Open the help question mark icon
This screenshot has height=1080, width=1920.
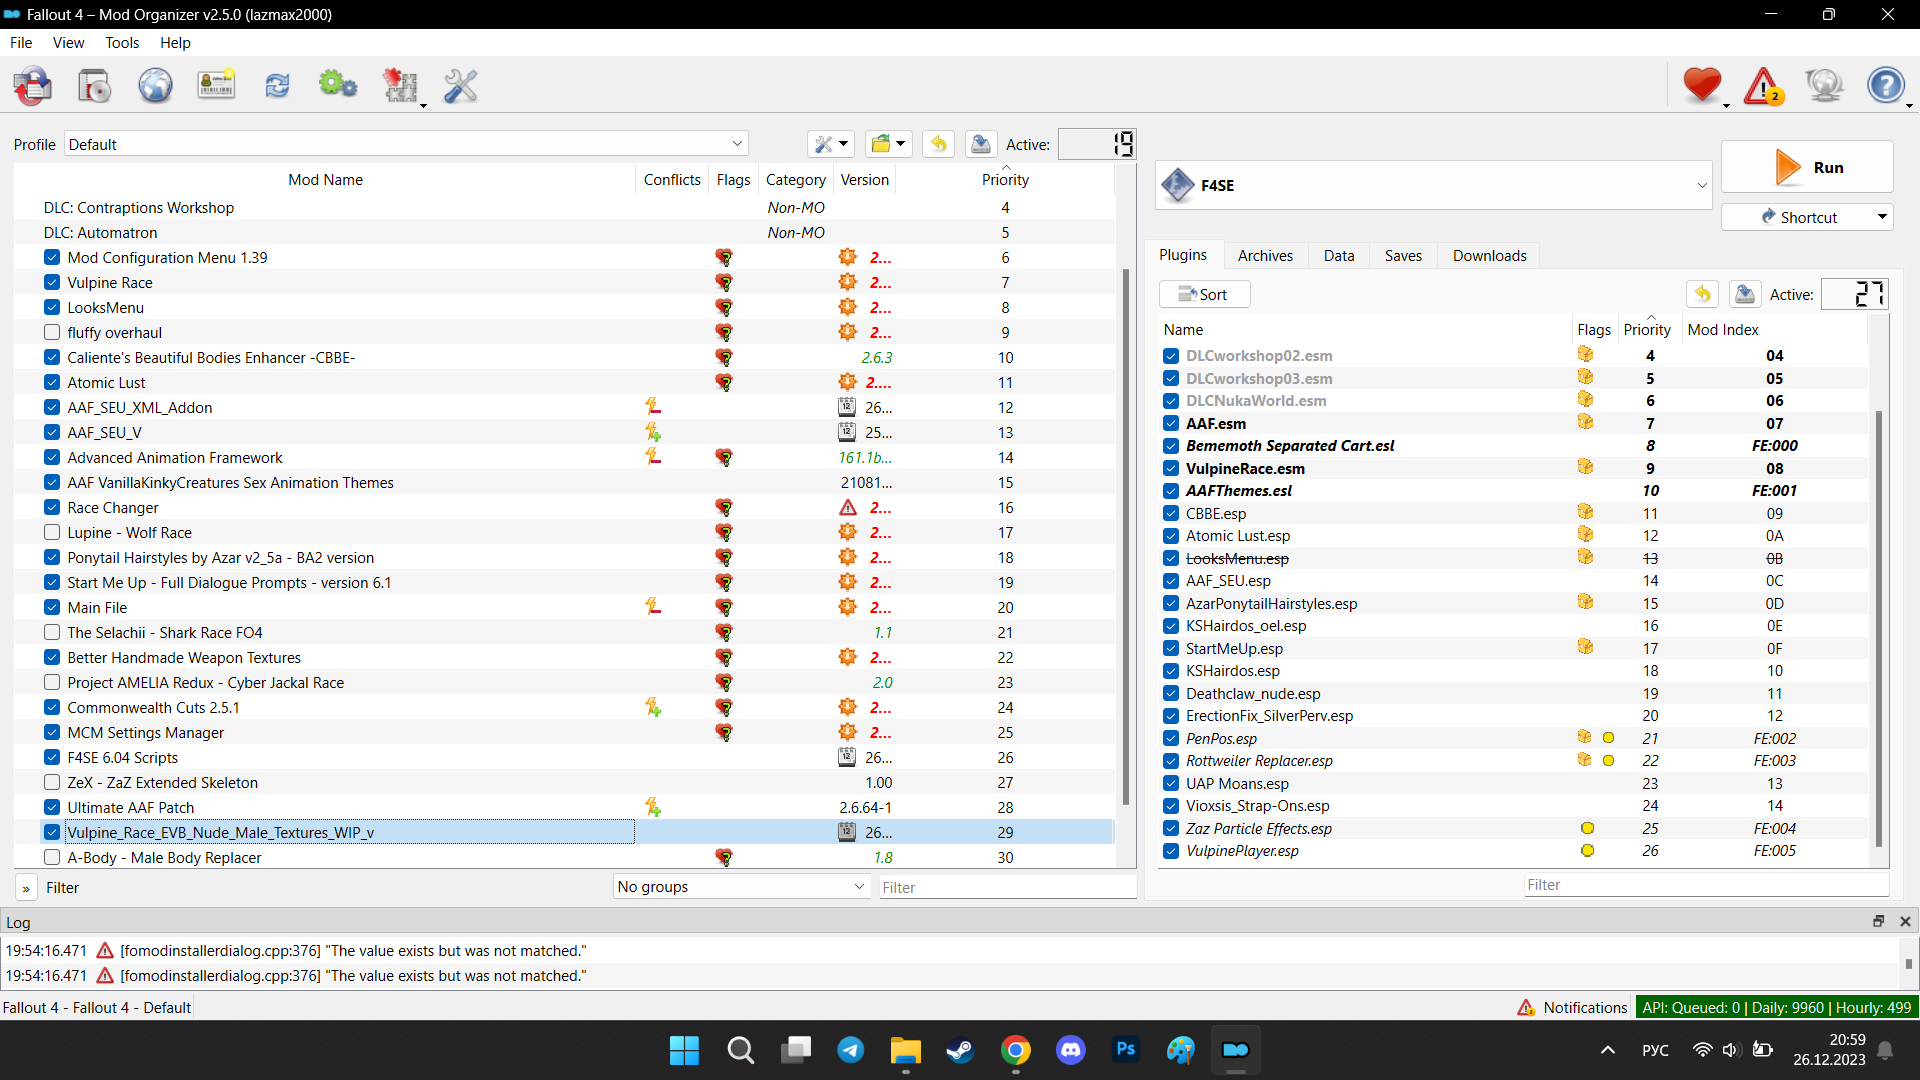pos(1886,85)
